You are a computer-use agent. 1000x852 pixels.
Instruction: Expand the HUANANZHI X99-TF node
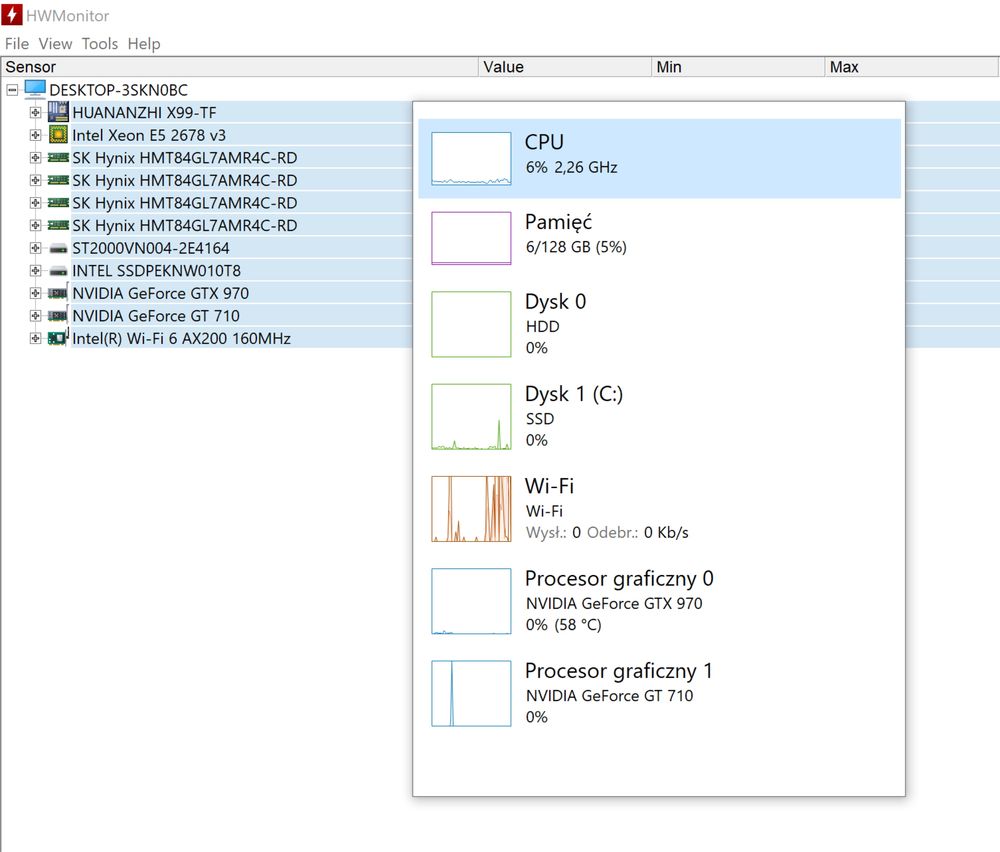click(35, 113)
